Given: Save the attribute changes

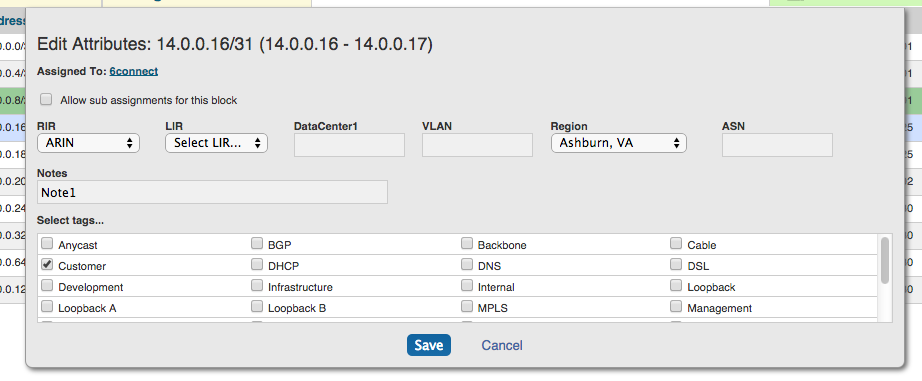Looking at the screenshot, I should pyautogui.click(x=429, y=345).
